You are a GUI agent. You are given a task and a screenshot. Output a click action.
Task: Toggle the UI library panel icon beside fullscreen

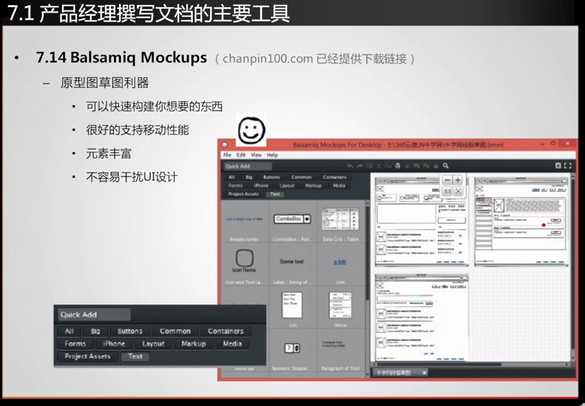click(x=558, y=166)
